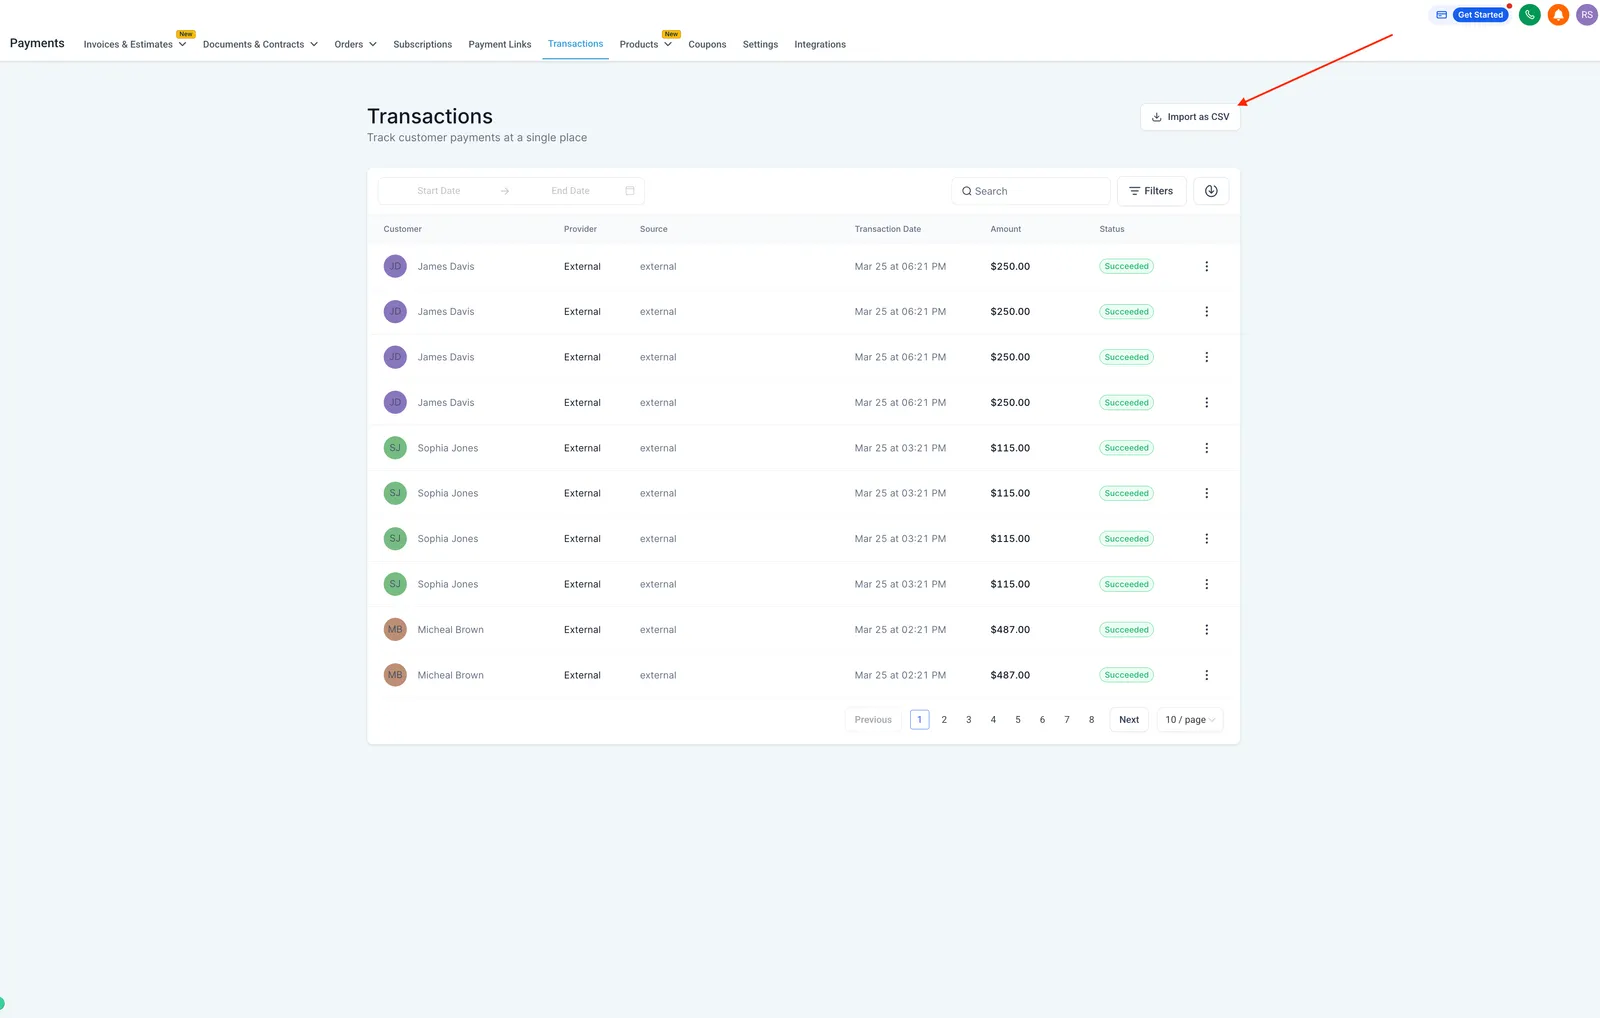Open the RS user avatar menu
Viewport: 1600px width, 1018px height.
(1587, 15)
